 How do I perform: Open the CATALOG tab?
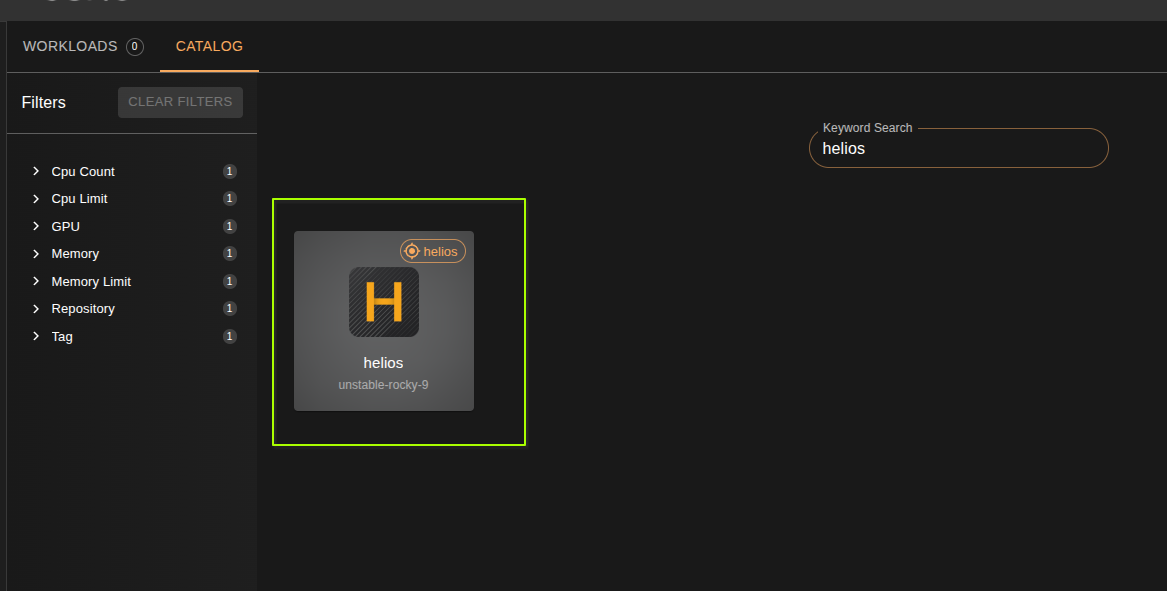(x=209, y=46)
